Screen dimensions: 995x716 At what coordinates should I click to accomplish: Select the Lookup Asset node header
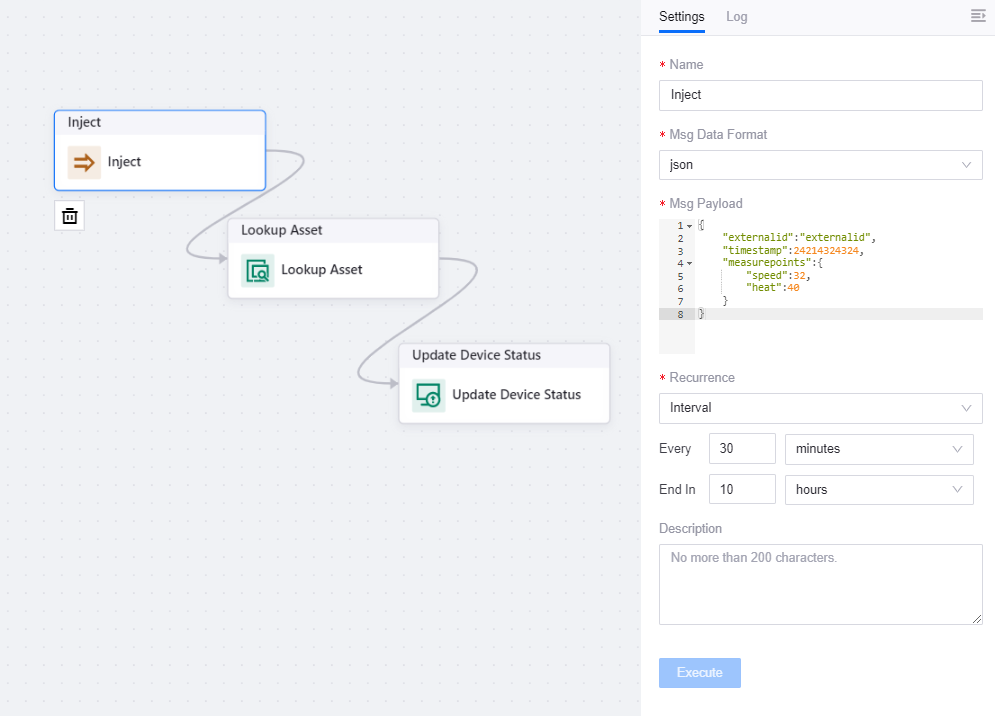pos(333,231)
